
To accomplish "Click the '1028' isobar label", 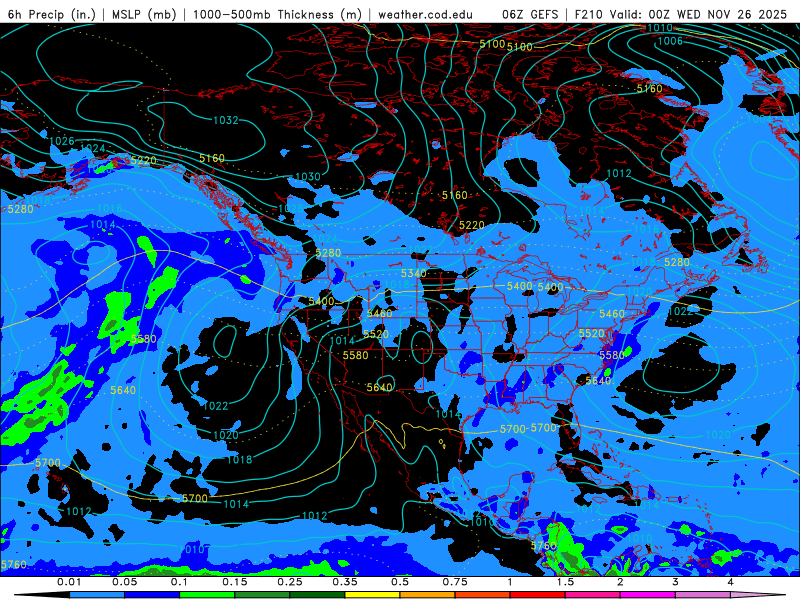I will click(x=290, y=209).
